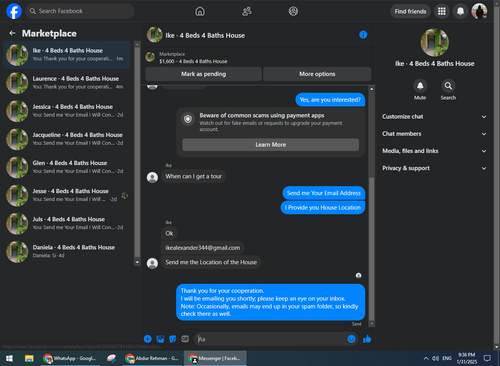500x366 pixels.
Task: Click the 'Yes, are you interested?' message
Action: click(330, 100)
